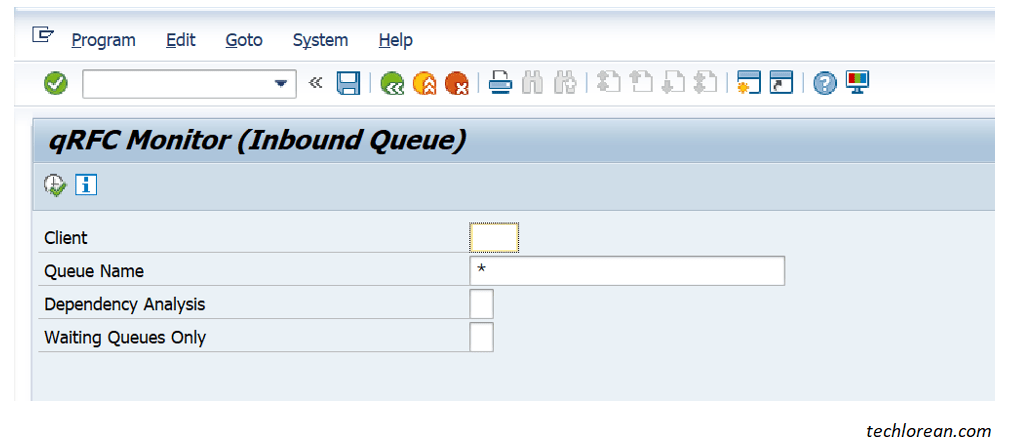The height and width of the screenshot is (447, 1012).
Task: Open the system menu icon beside Program
Action: click(x=43, y=34)
